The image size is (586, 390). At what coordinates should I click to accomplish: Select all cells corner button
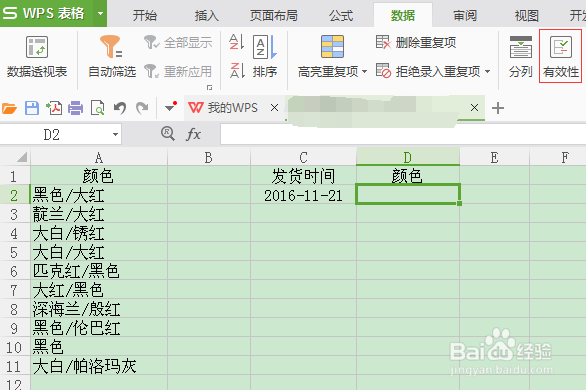(x=15, y=157)
